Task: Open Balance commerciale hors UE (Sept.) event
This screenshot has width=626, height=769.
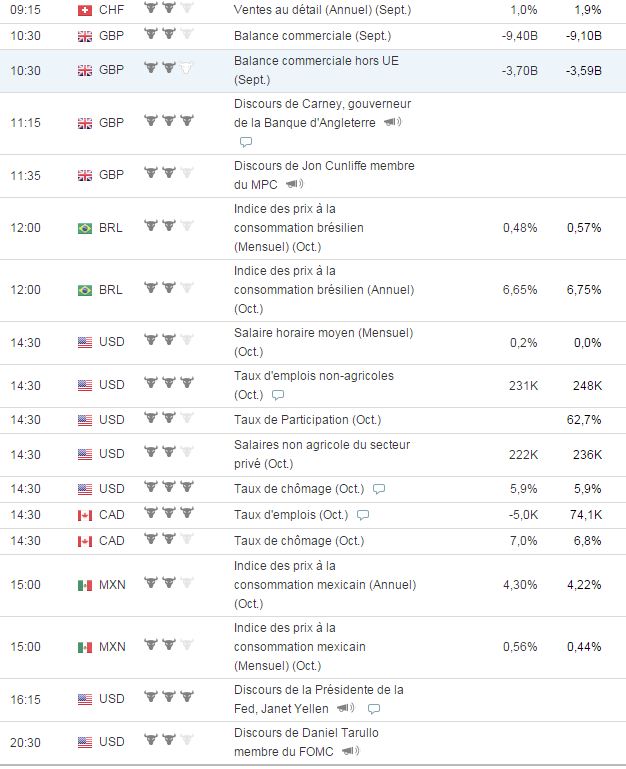Action: [316, 70]
